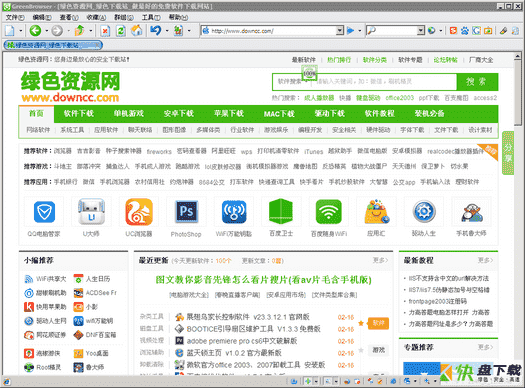Stop loading with the red X page icon
The height and width of the screenshot is (388, 525).
click(105, 31)
